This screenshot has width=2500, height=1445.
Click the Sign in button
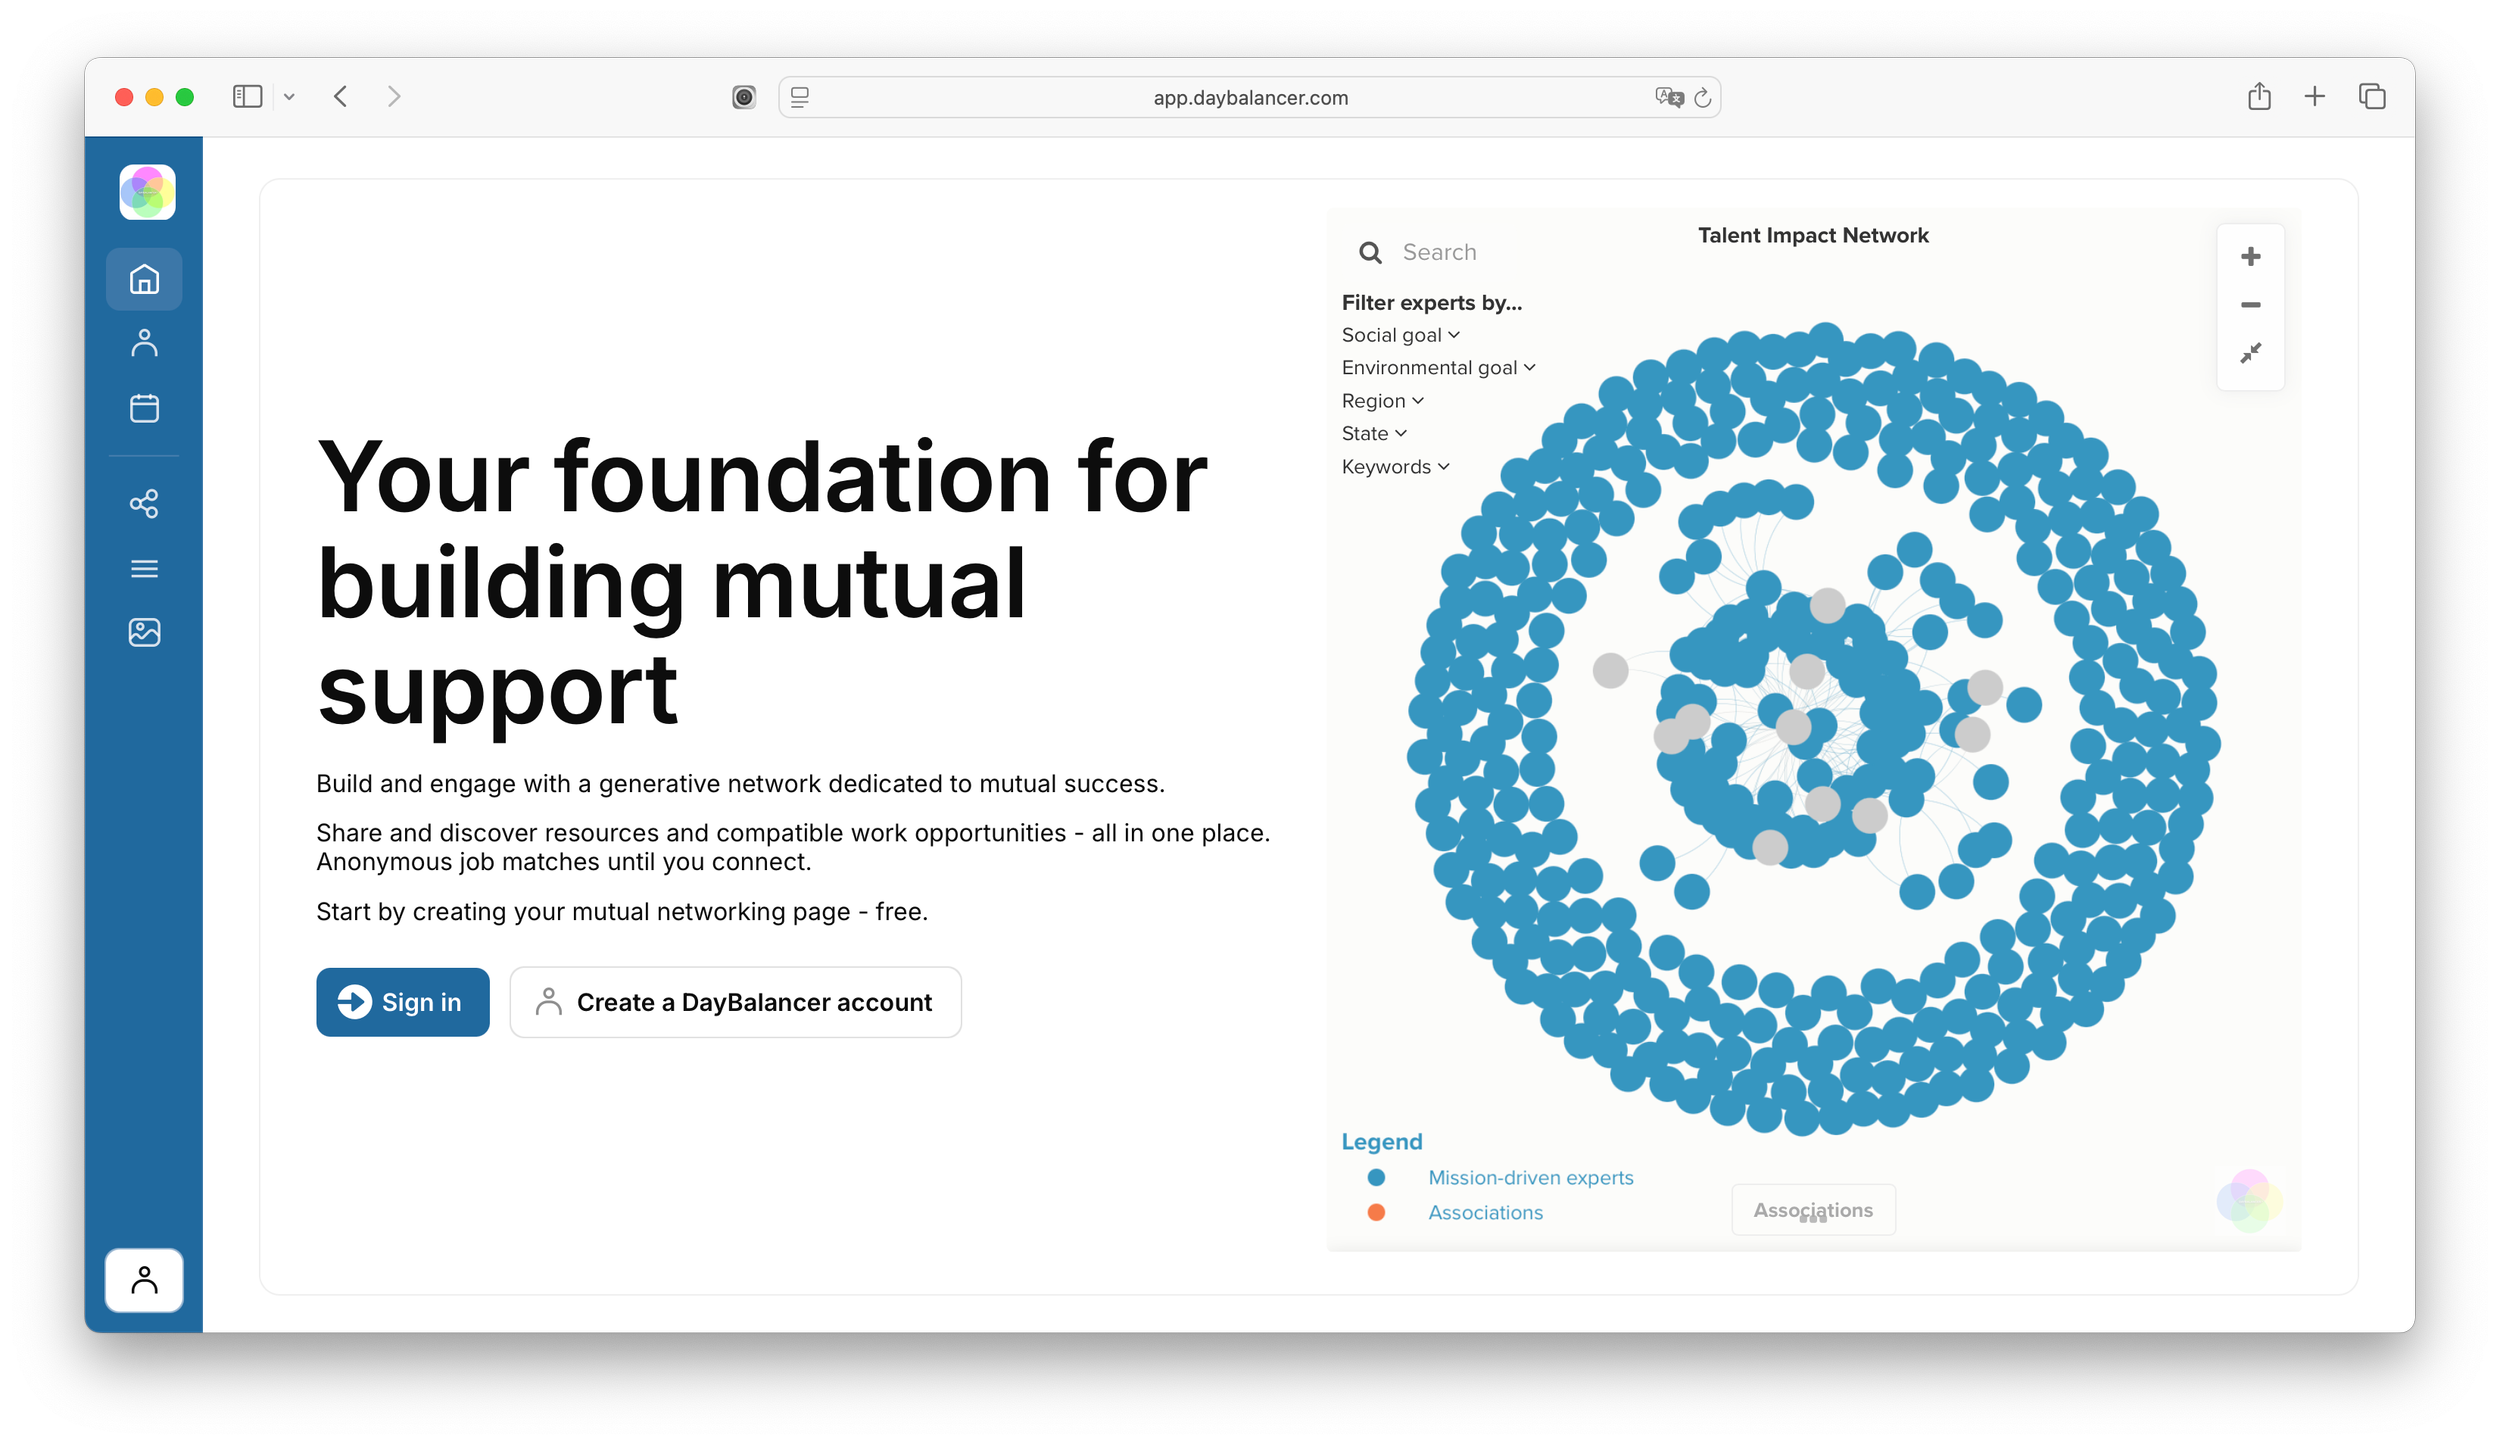[403, 1002]
